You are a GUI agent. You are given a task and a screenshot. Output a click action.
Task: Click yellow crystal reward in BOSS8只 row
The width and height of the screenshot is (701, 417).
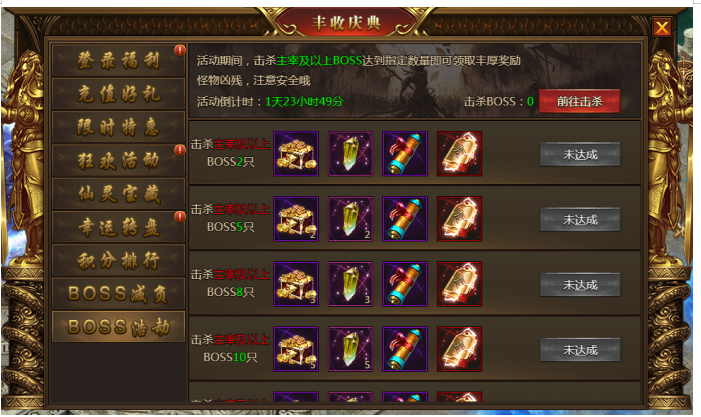point(350,284)
